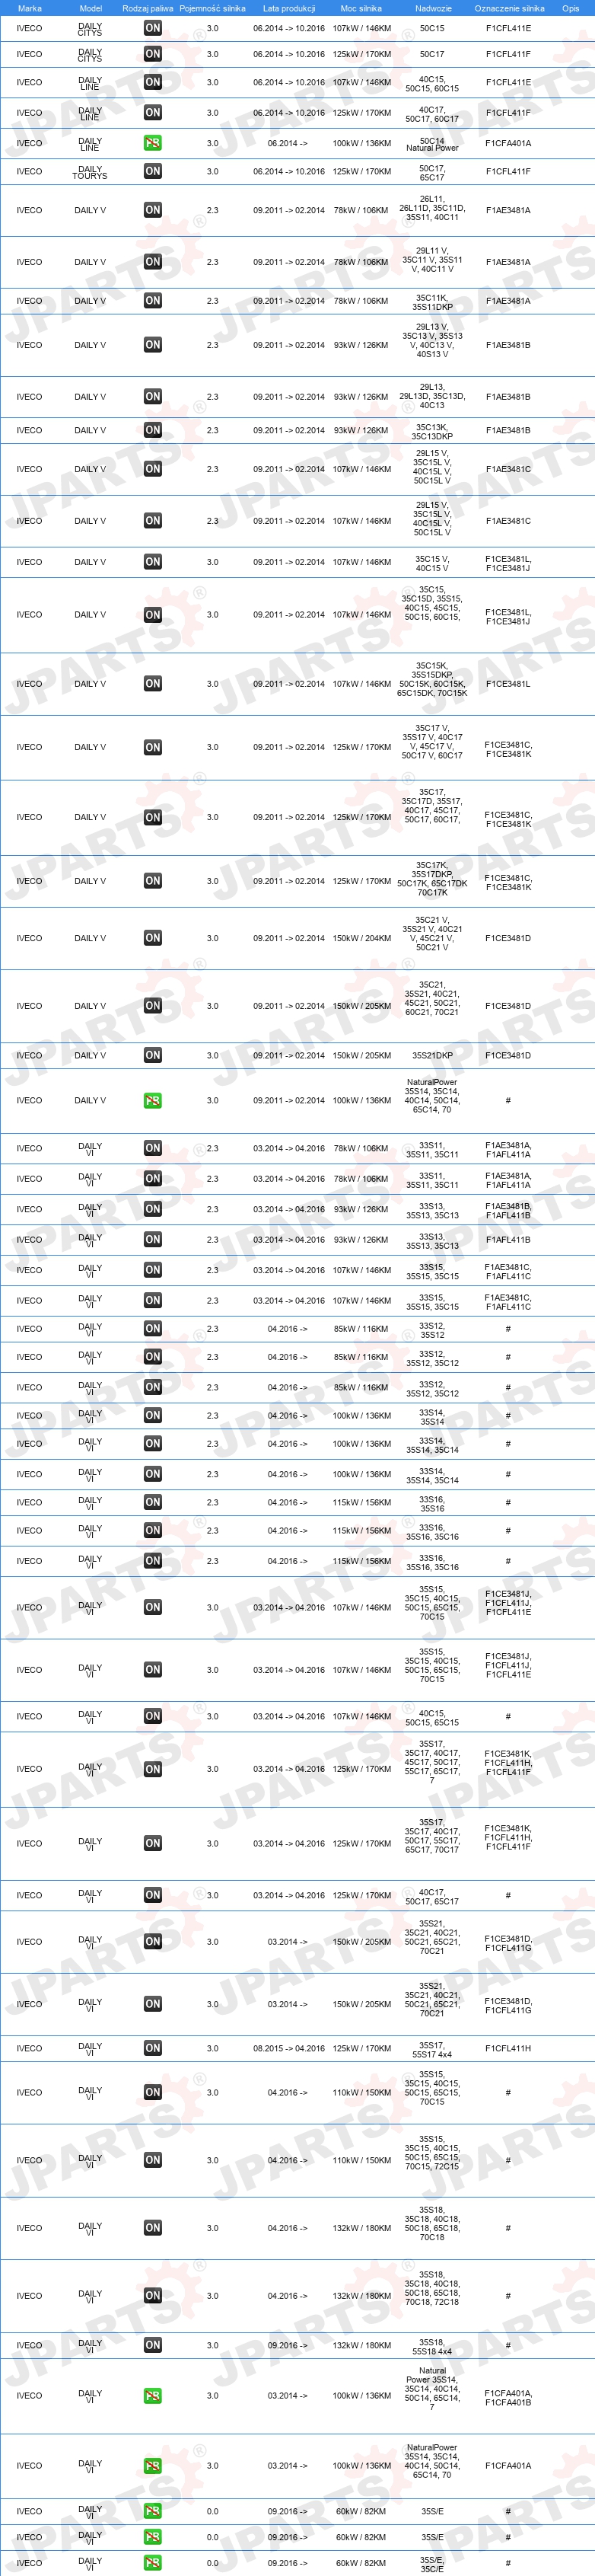Click the ON icon in the 35C15K, 35S15DKP row
This screenshot has width=595, height=2576.
pyautogui.click(x=152, y=684)
